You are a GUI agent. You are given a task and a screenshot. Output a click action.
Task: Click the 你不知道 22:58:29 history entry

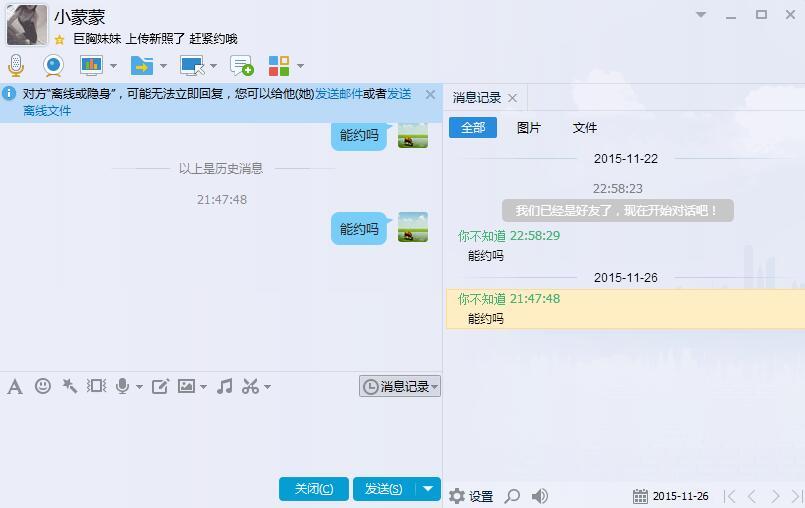point(509,236)
